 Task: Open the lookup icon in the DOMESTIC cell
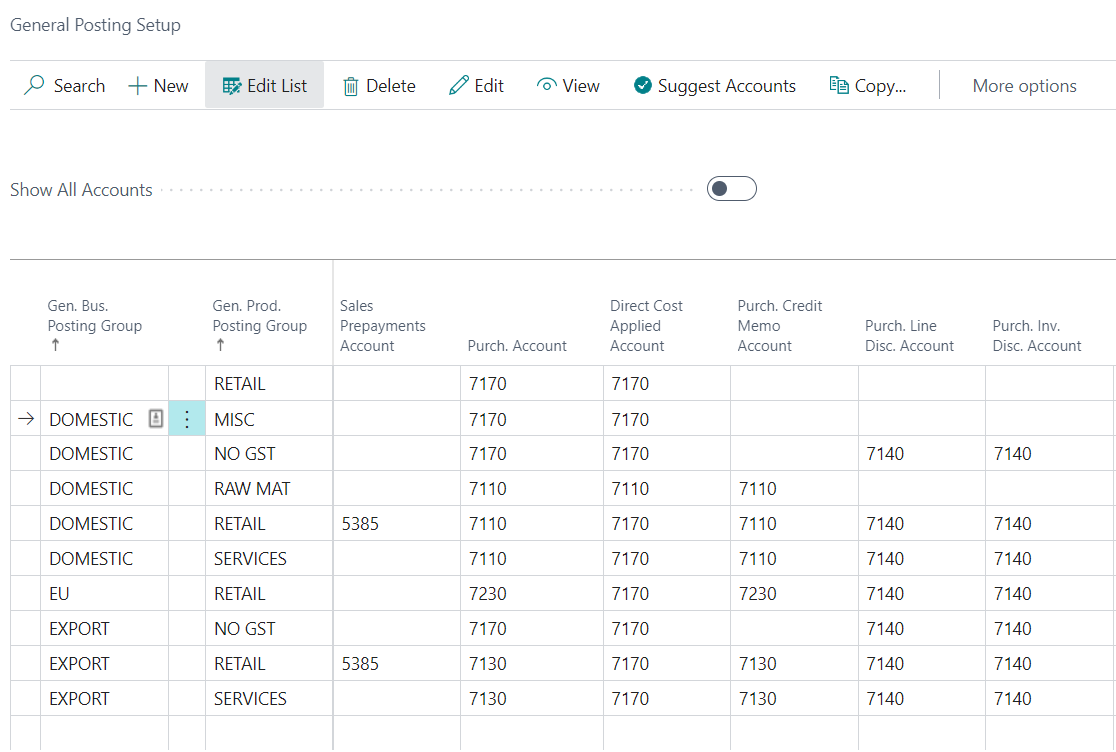(x=156, y=418)
